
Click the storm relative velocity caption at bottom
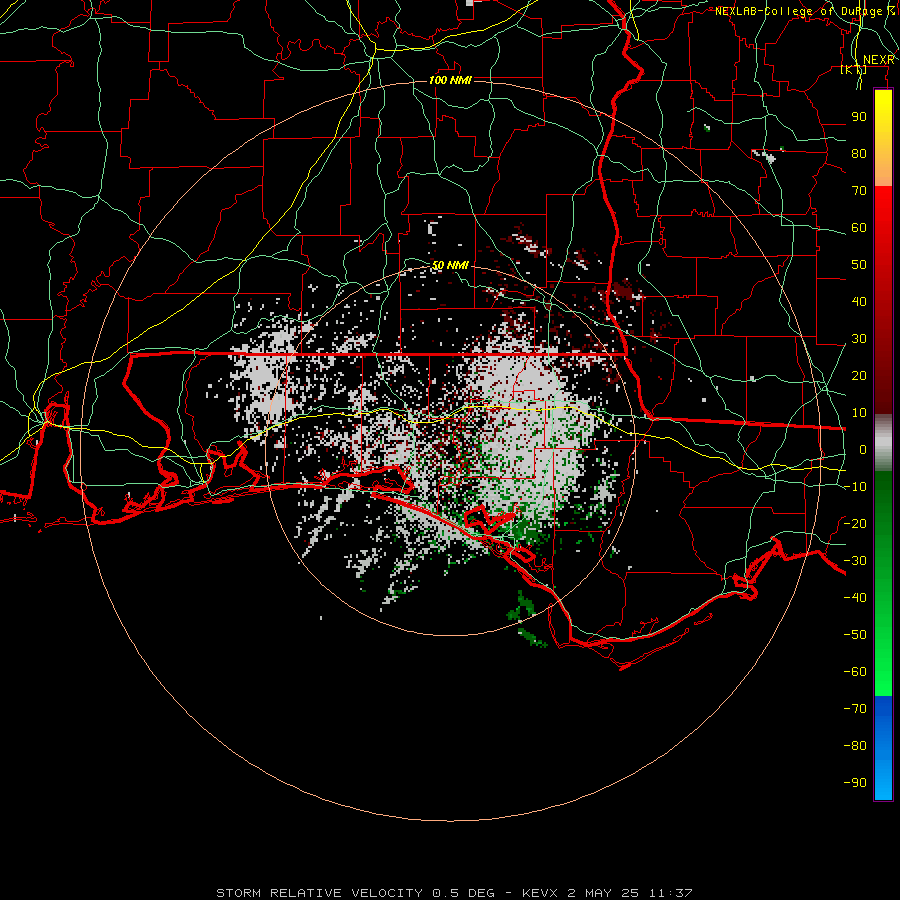(454, 893)
